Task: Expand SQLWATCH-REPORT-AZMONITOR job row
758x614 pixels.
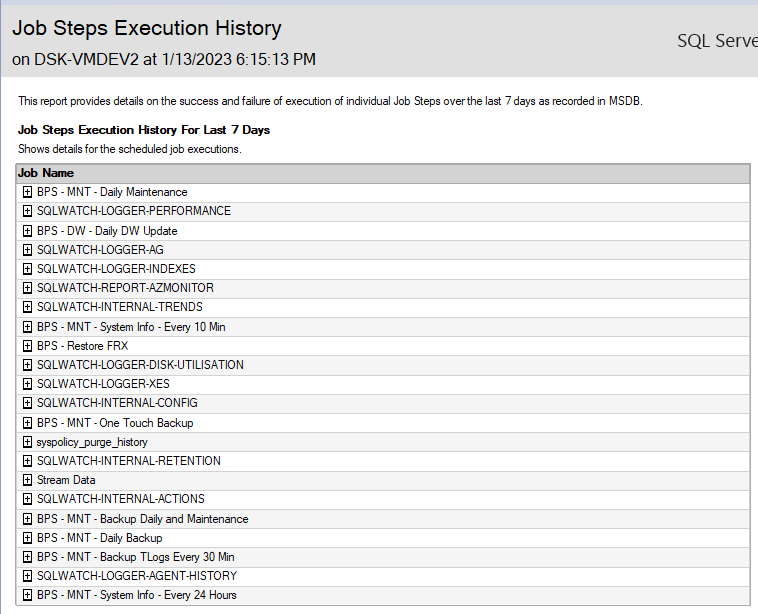Action: 28,288
